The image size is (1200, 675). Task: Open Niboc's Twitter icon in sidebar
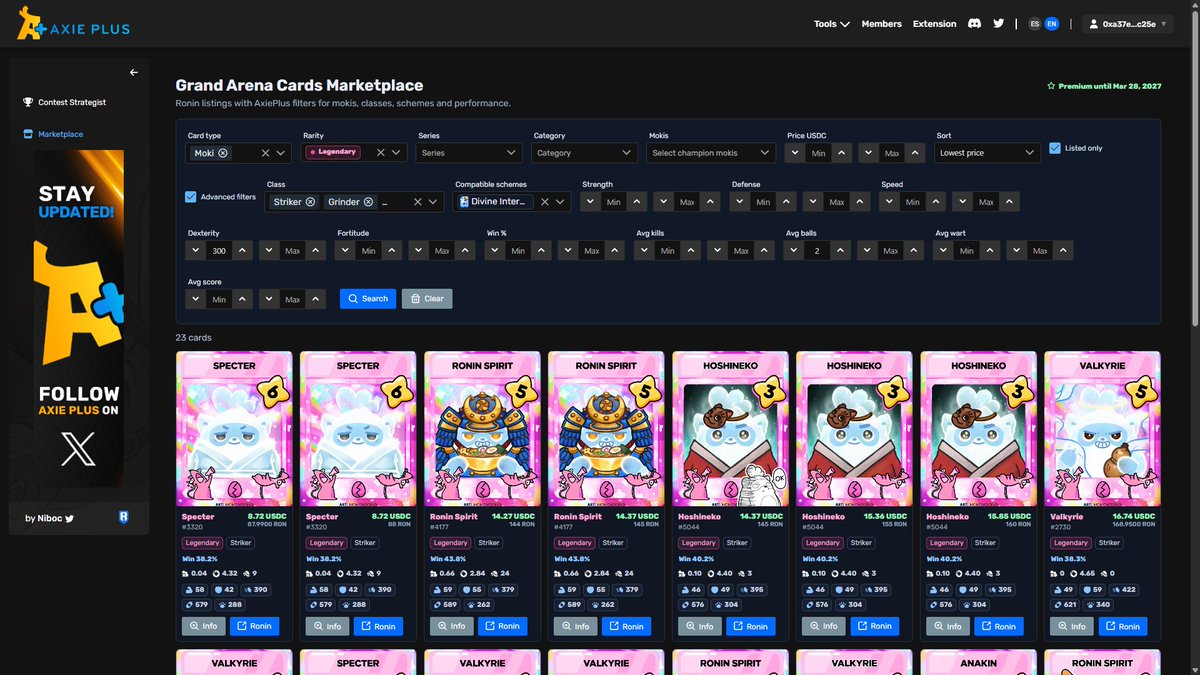[x=69, y=518]
